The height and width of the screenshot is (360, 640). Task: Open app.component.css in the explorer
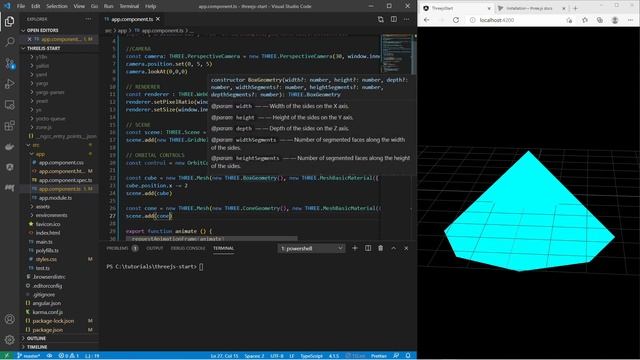(61, 162)
